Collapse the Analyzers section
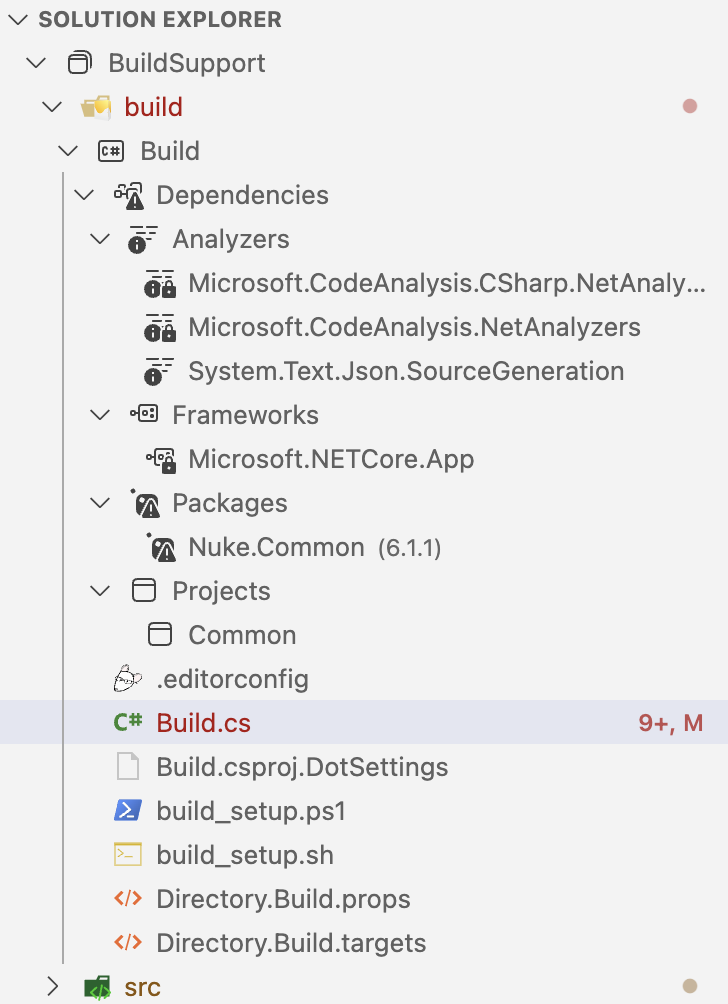The image size is (728, 1004). point(99,239)
